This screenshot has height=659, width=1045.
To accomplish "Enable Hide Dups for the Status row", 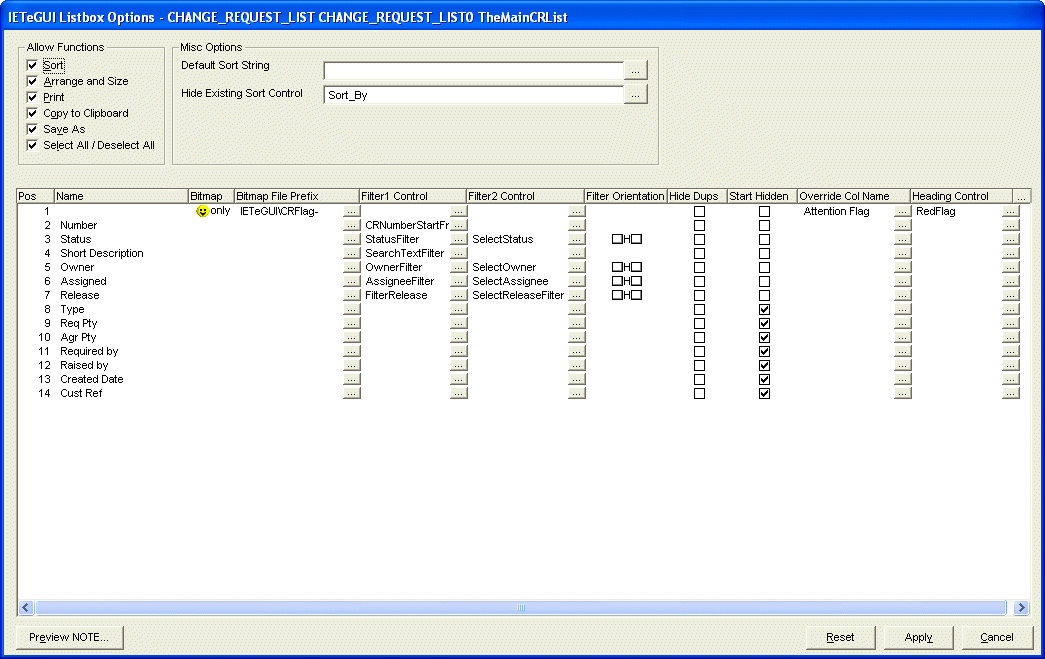I will 699,240.
